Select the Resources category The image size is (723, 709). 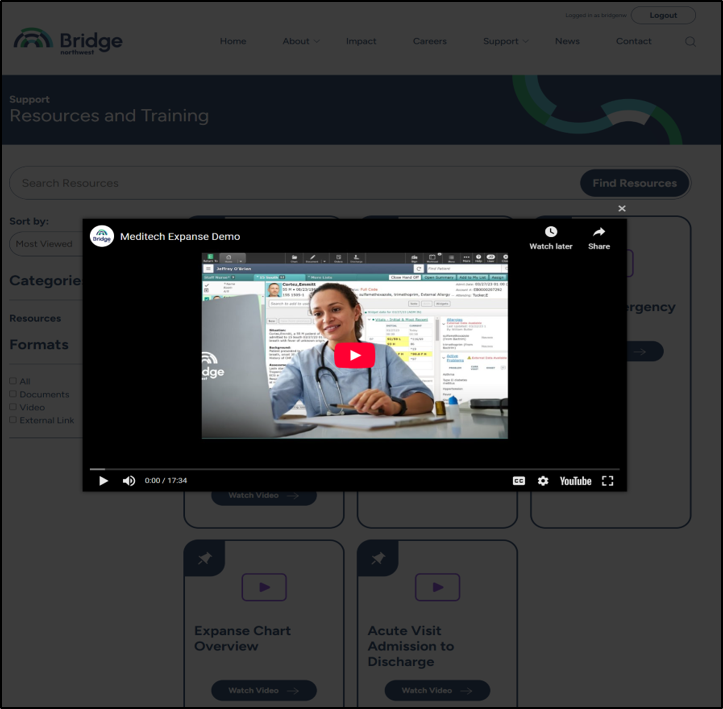point(35,318)
